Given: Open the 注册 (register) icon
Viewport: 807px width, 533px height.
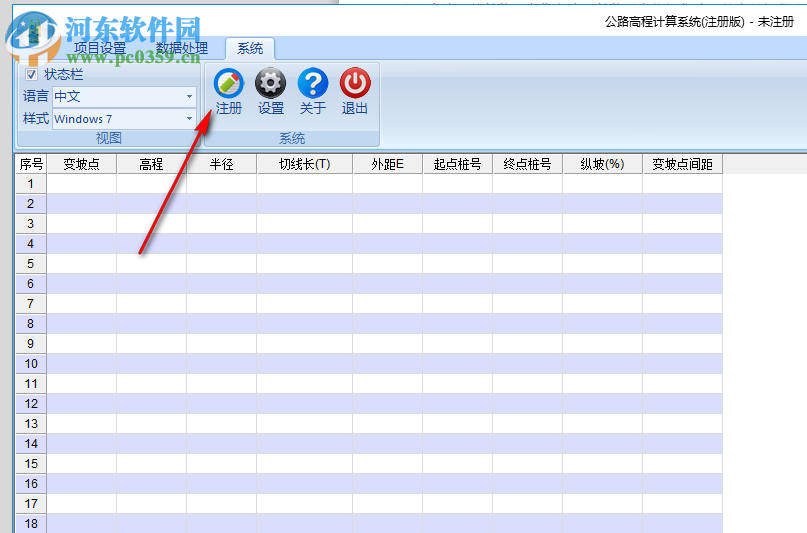Looking at the screenshot, I should click(x=229, y=91).
